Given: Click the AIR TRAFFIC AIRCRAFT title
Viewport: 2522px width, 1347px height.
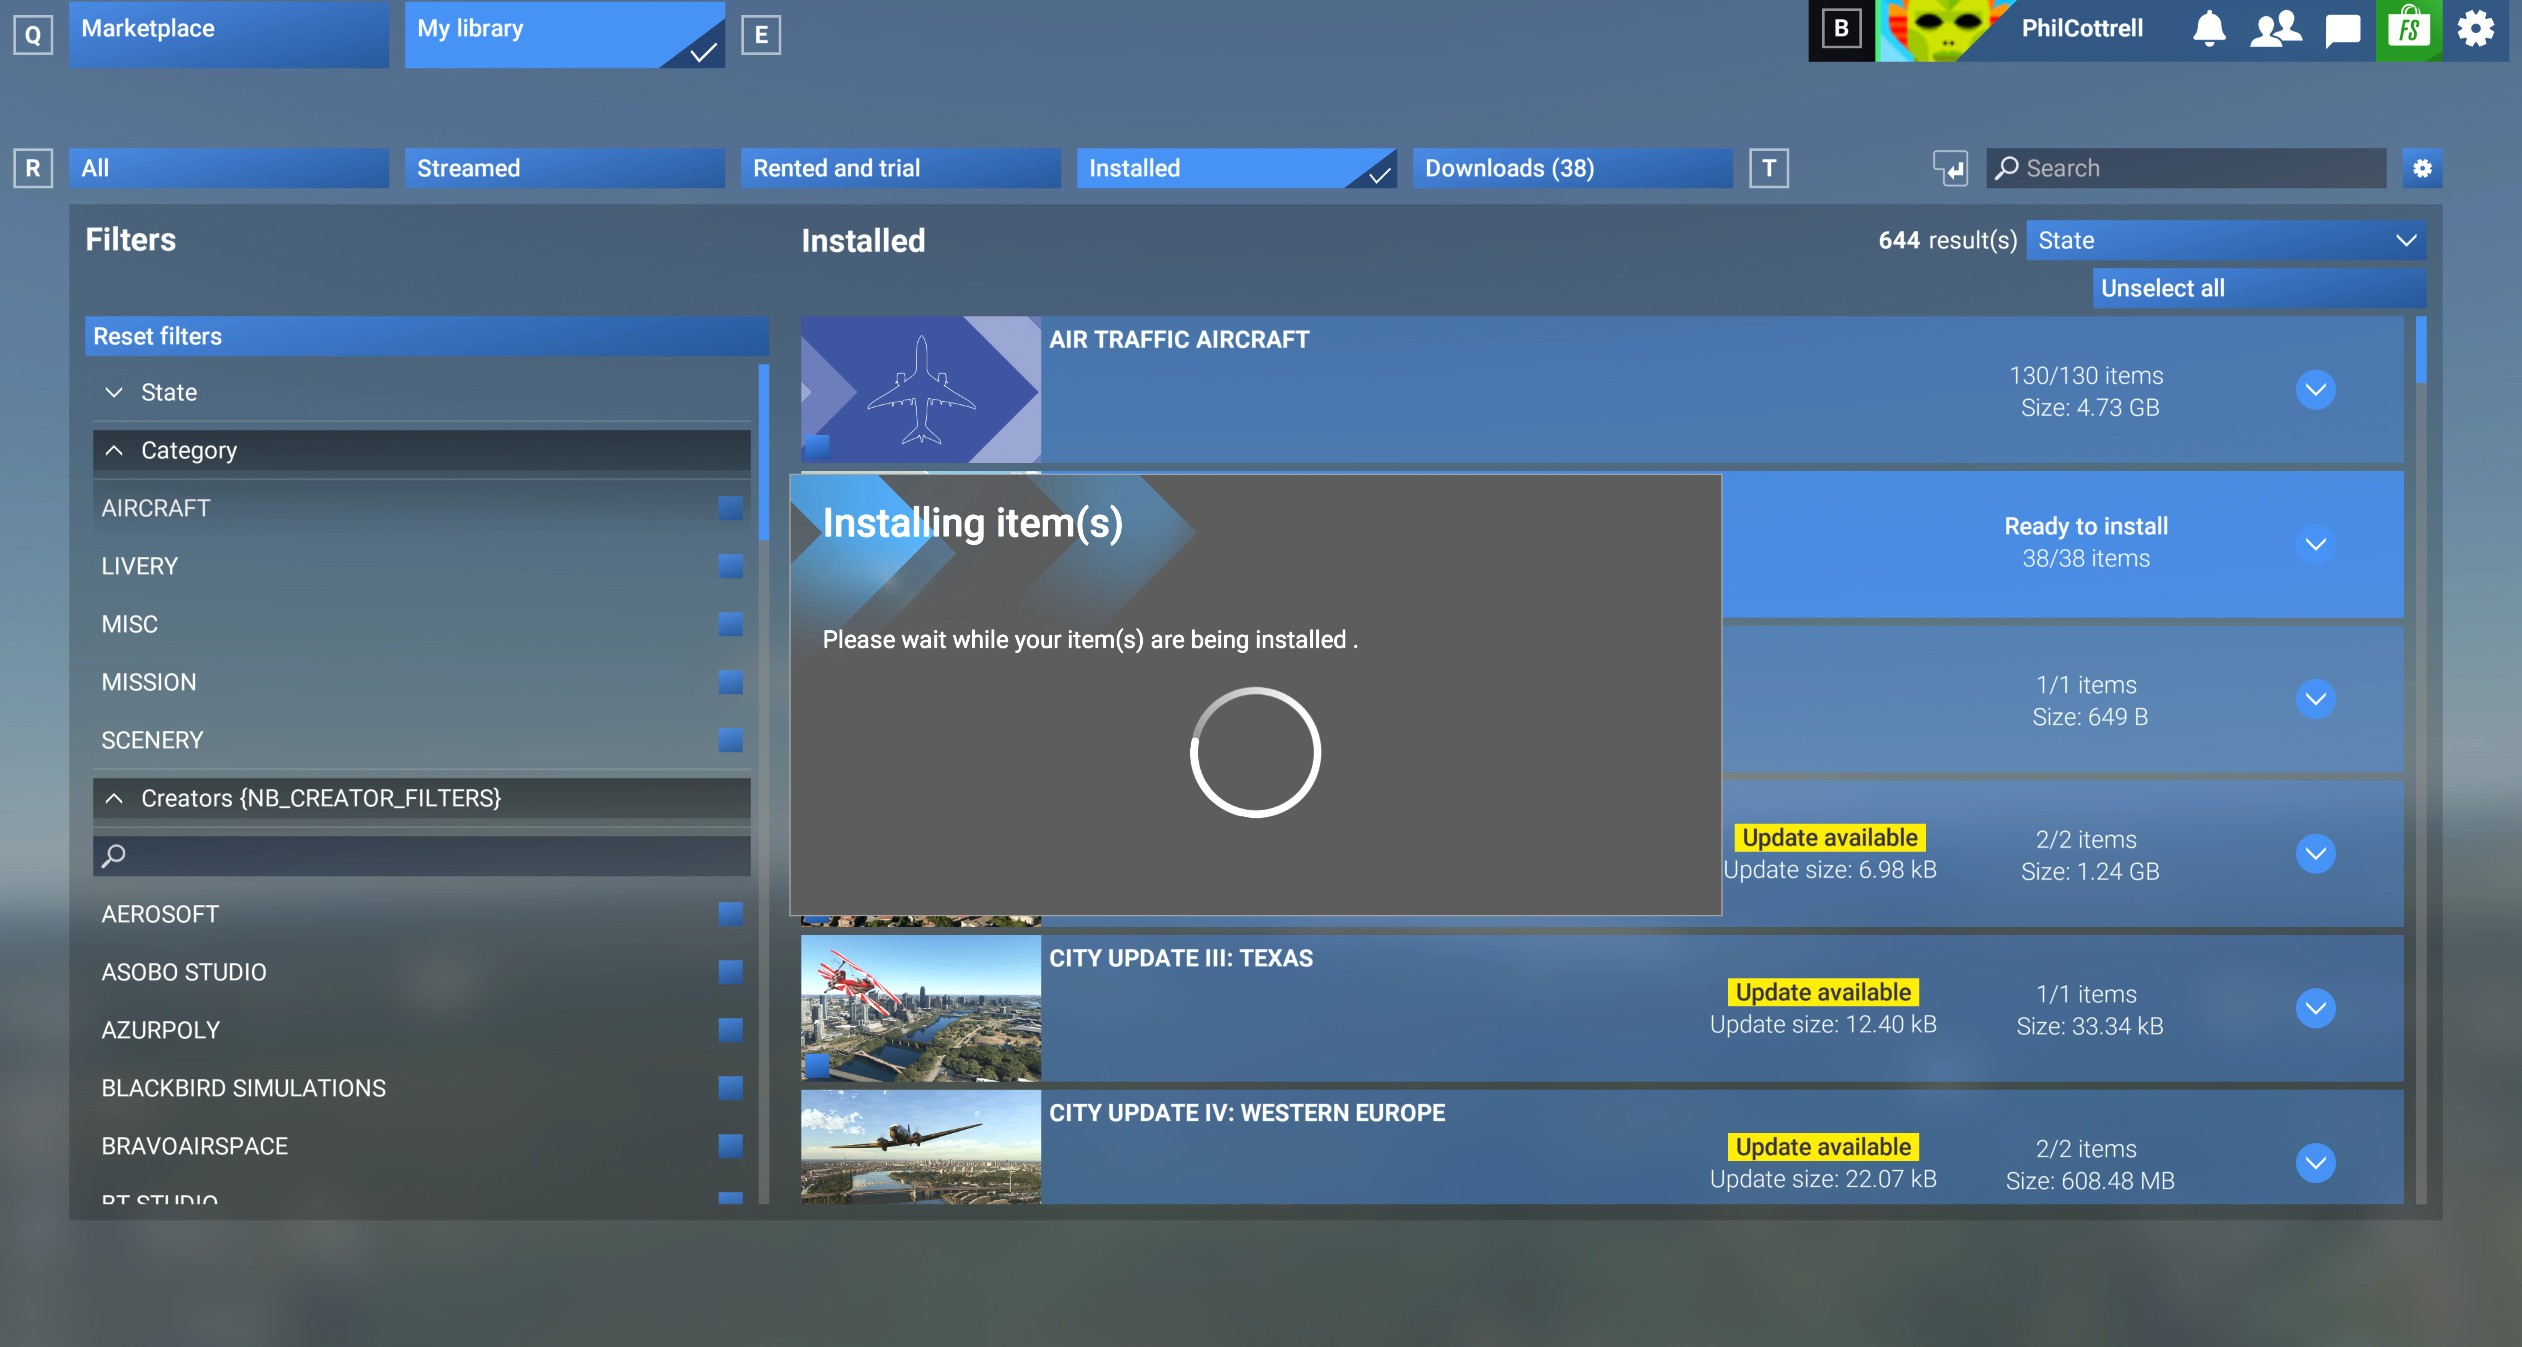Looking at the screenshot, I should point(1179,340).
